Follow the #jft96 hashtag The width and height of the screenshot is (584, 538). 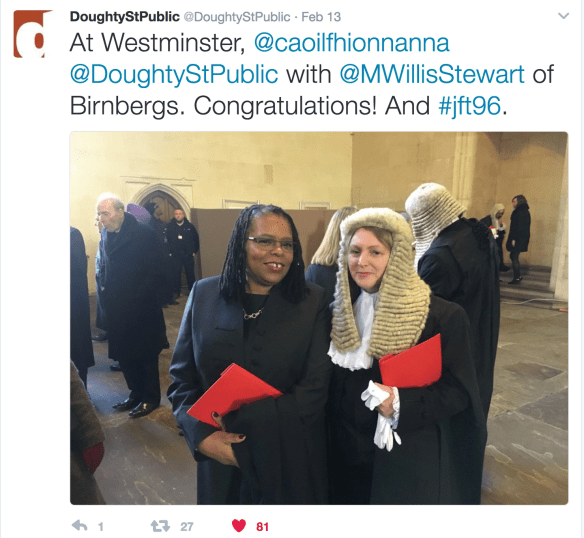point(470,106)
